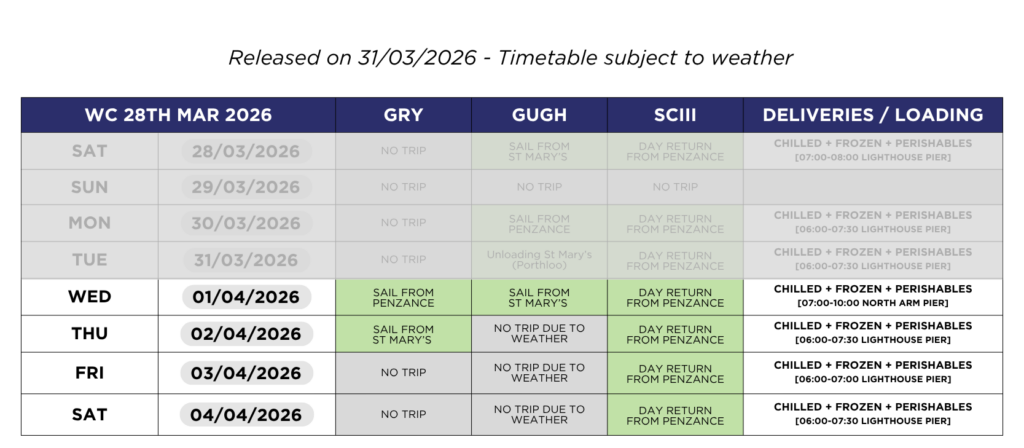Click the SCIII column header
The height and width of the screenshot is (448, 1024).
(x=675, y=115)
